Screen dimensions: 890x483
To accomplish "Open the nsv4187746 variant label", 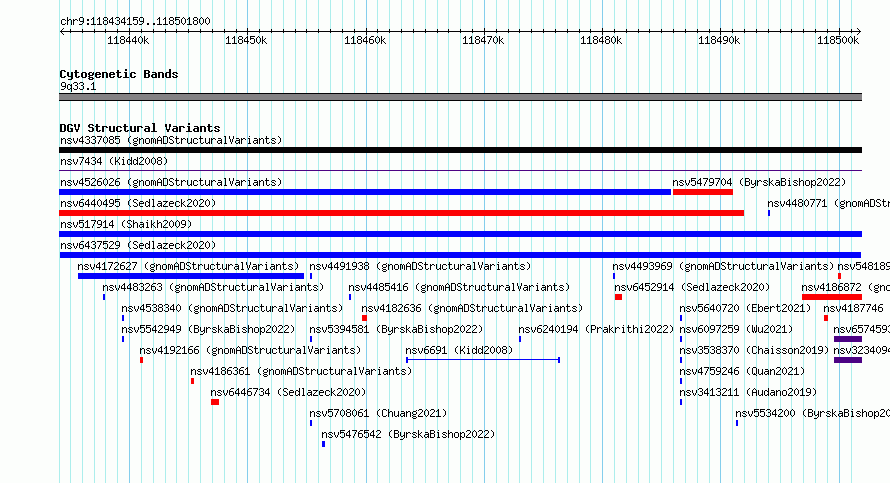I will (x=854, y=308).
